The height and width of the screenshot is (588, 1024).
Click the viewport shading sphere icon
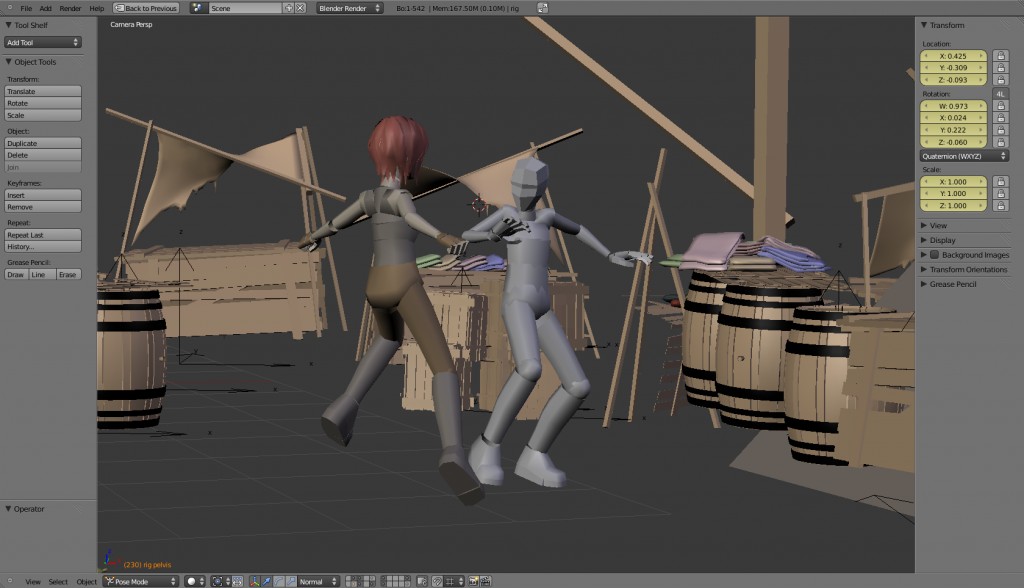(x=192, y=581)
